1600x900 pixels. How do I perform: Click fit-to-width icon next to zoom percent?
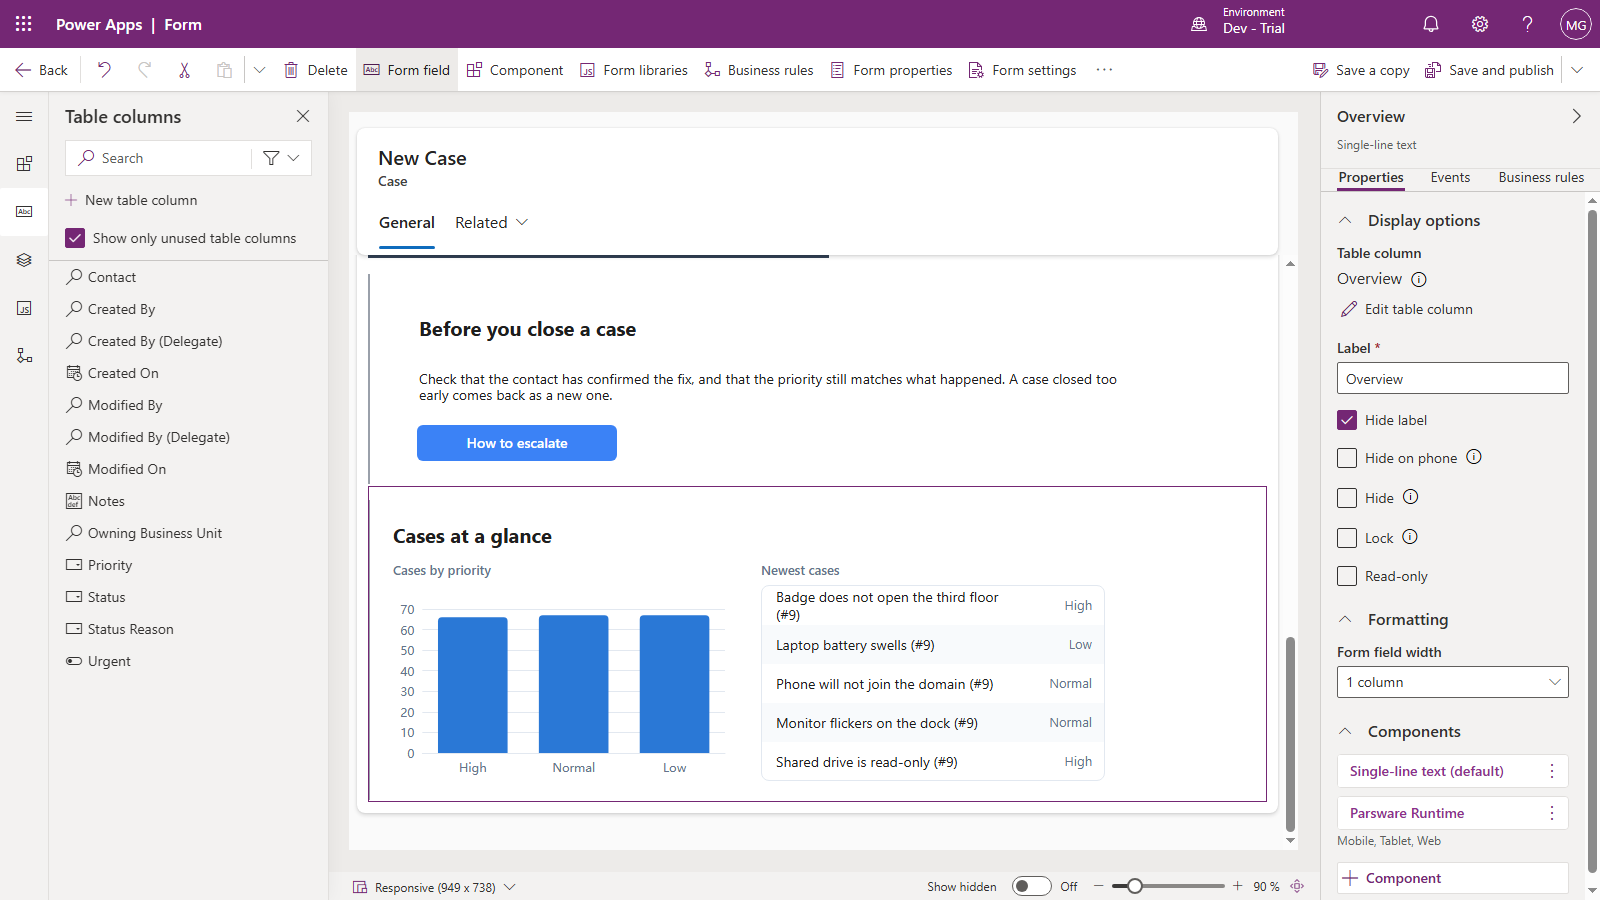1297,887
